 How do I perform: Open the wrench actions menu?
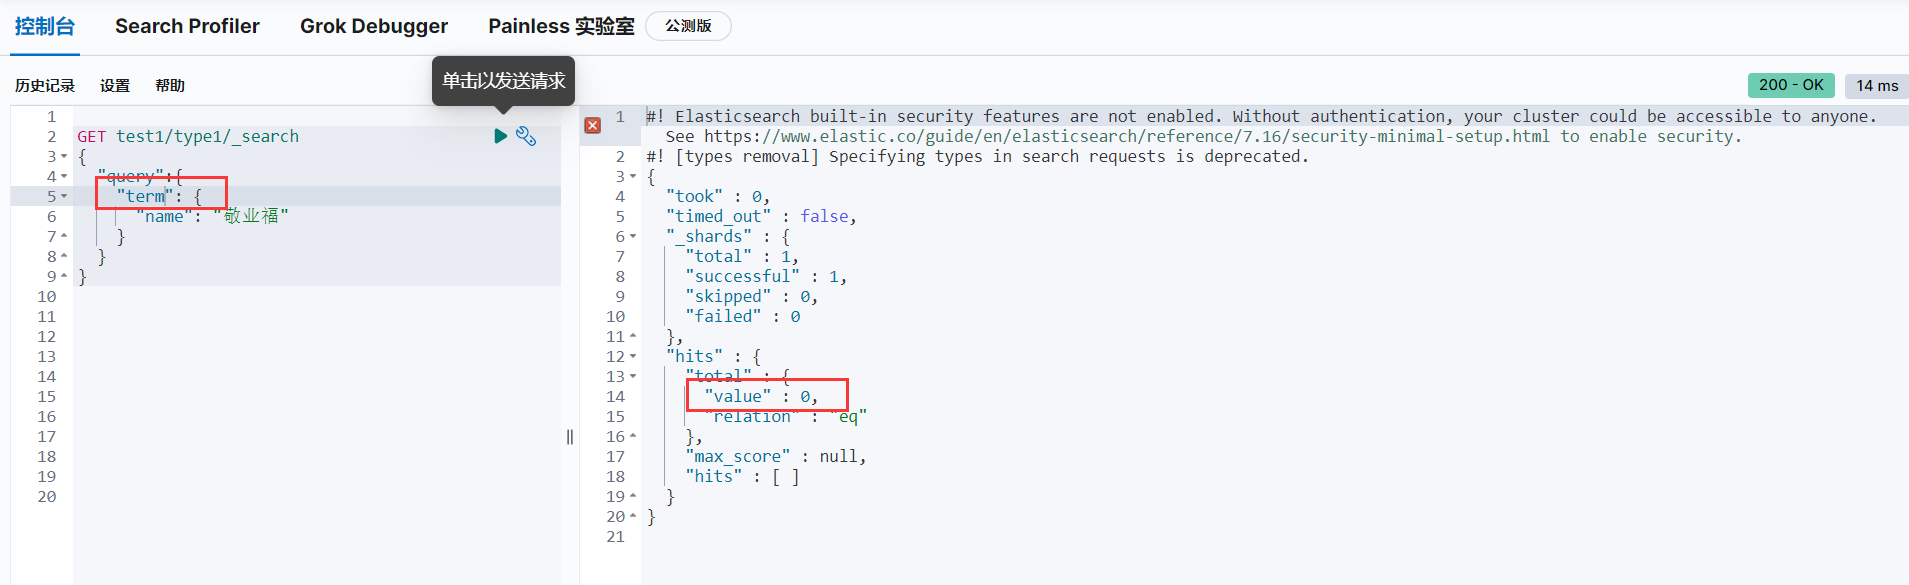click(526, 136)
